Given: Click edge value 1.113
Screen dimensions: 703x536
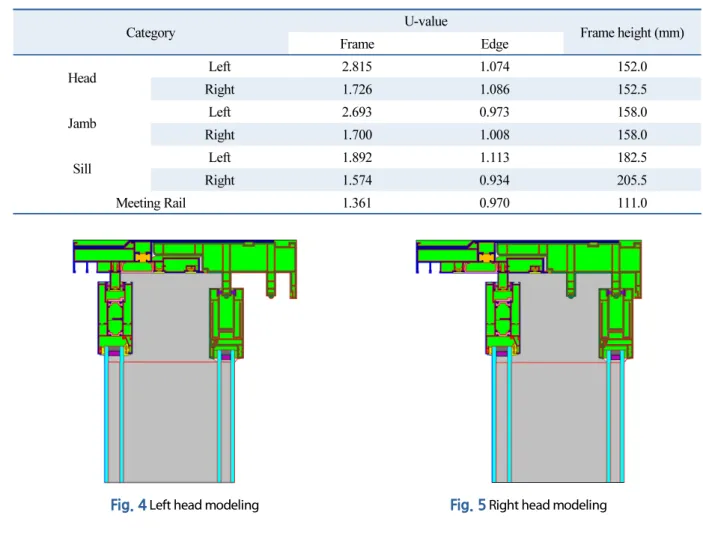Looking at the screenshot, I should [495, 157].
